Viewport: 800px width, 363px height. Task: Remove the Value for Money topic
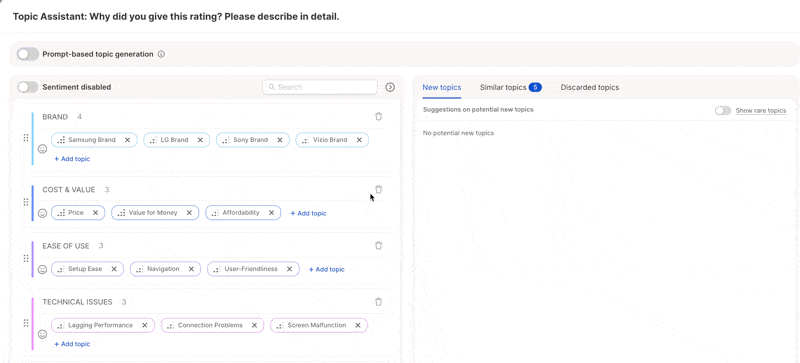pyautogui.click(x=189, y=213)
